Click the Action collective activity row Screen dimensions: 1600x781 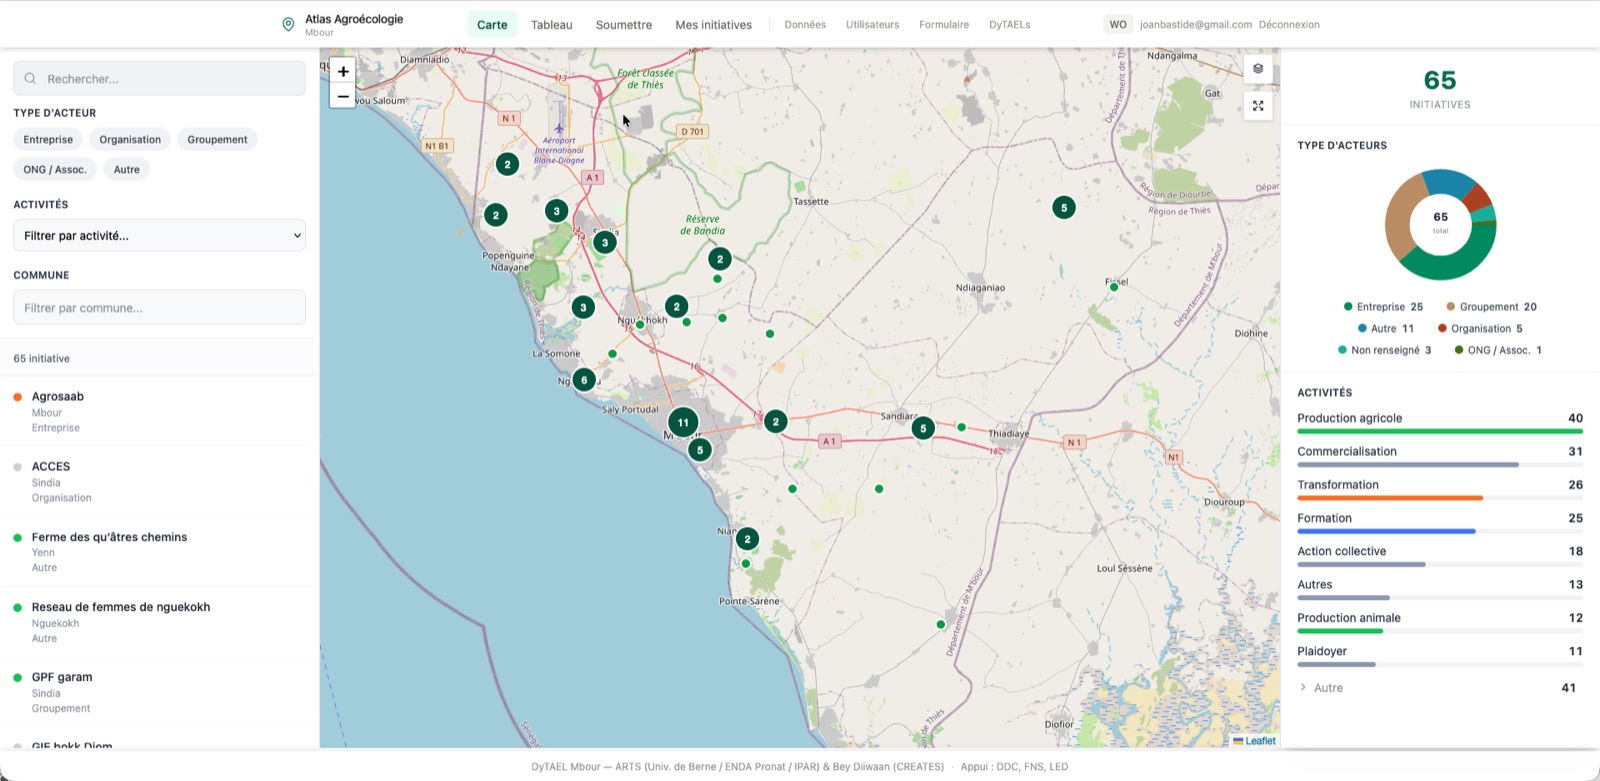(1440, 556)
